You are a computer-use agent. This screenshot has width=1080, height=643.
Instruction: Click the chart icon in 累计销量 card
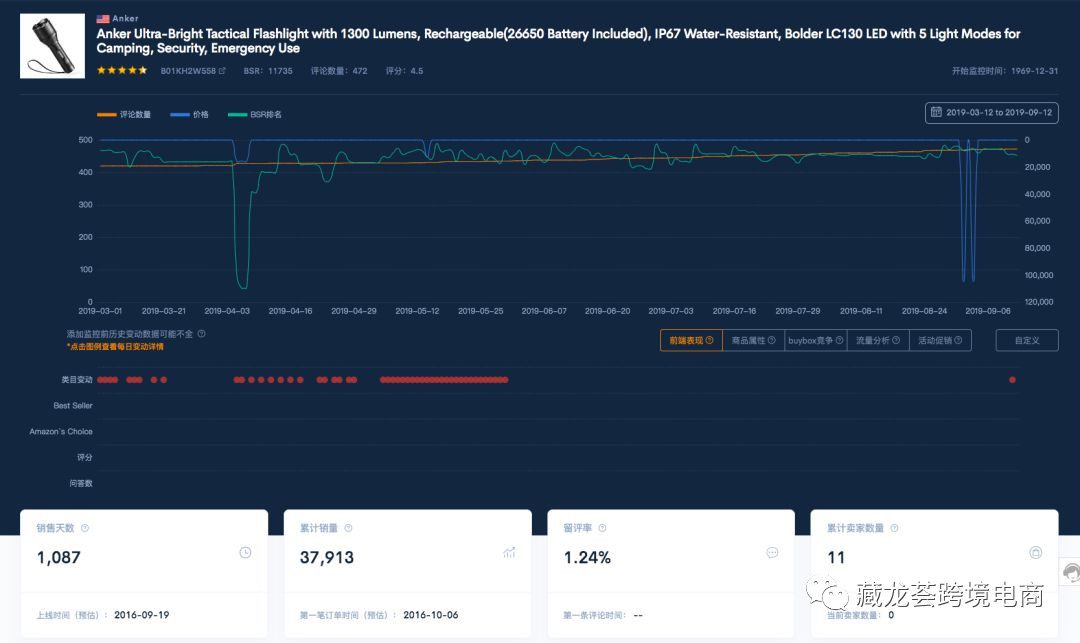coord(509,553)
